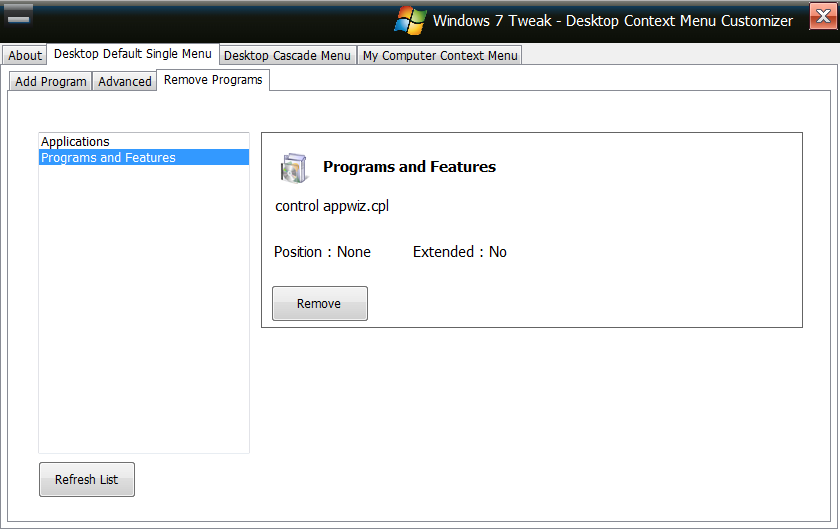Open the About tab
Viewport: 840px width, 530px height.
pos(24,55)
